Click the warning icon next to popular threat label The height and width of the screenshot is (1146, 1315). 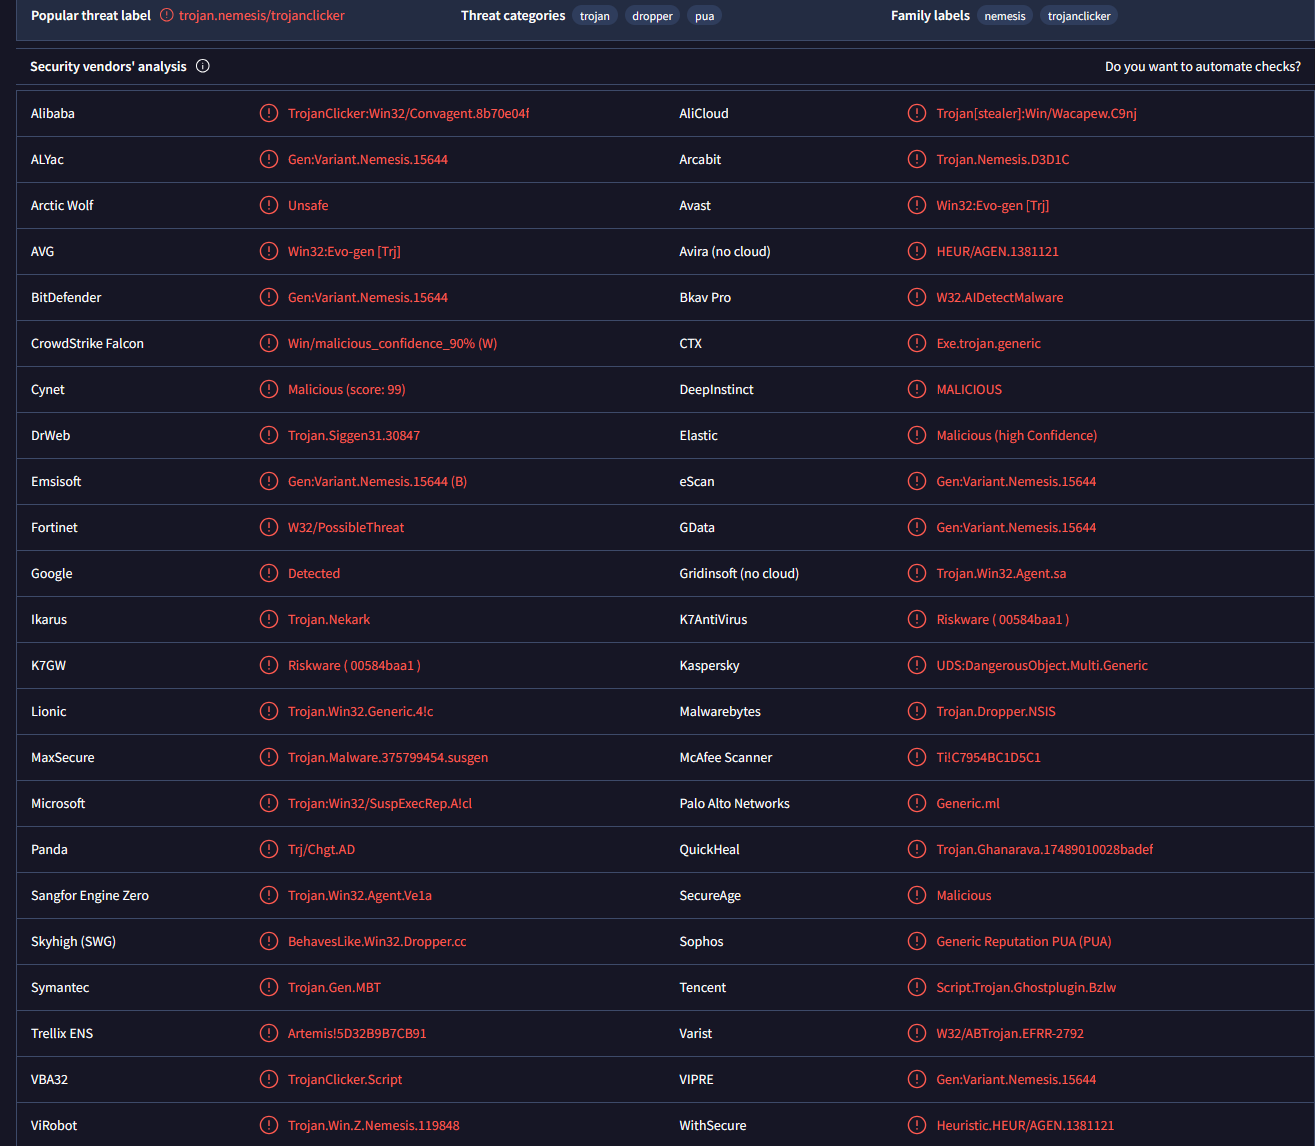[x=167, y=15]
